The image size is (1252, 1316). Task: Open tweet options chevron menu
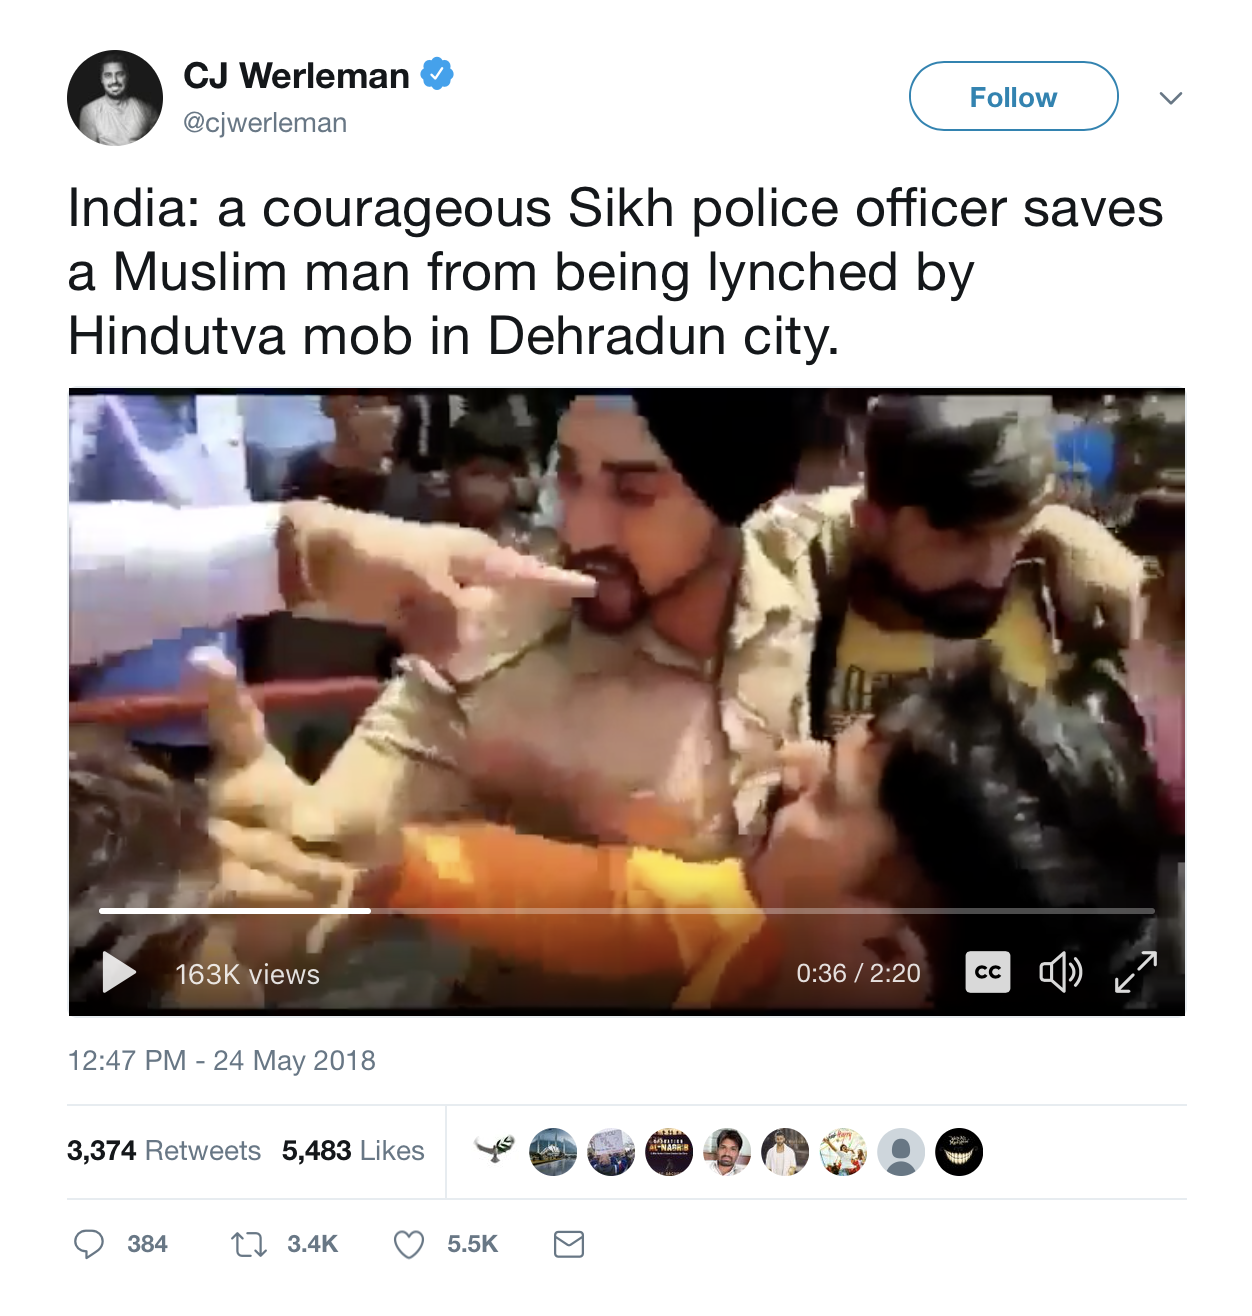coord(1171,97)
